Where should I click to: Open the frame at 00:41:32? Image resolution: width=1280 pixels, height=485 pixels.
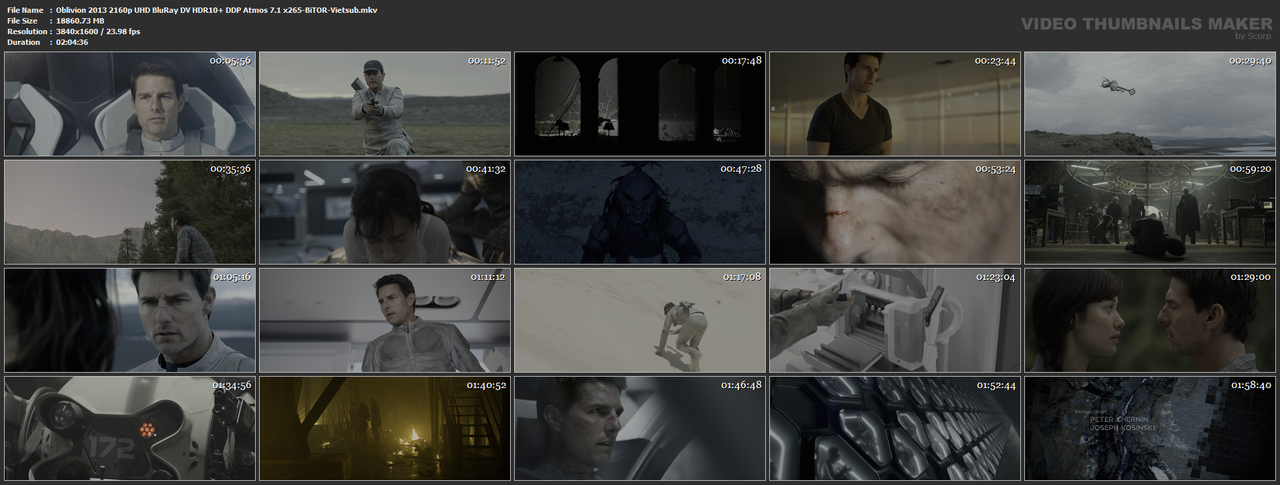pos(385,212)
